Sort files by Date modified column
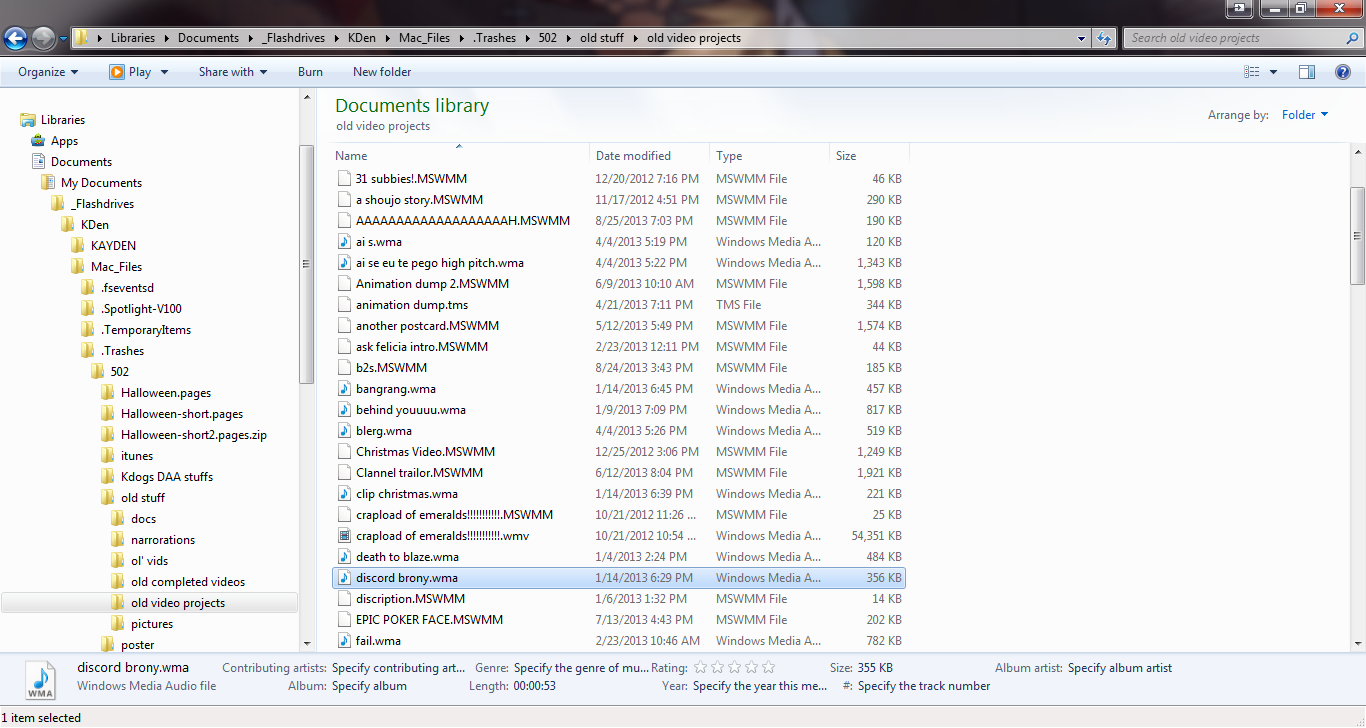This screenshot has height=728, width=1366. click(x=650, y=156)
